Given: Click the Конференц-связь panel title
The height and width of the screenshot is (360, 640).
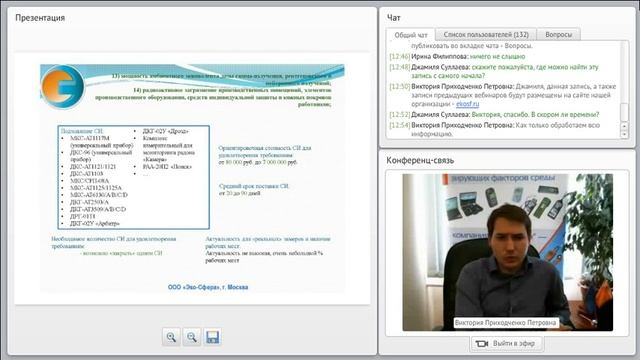Looking at the screenshot, I should point(420,160).
